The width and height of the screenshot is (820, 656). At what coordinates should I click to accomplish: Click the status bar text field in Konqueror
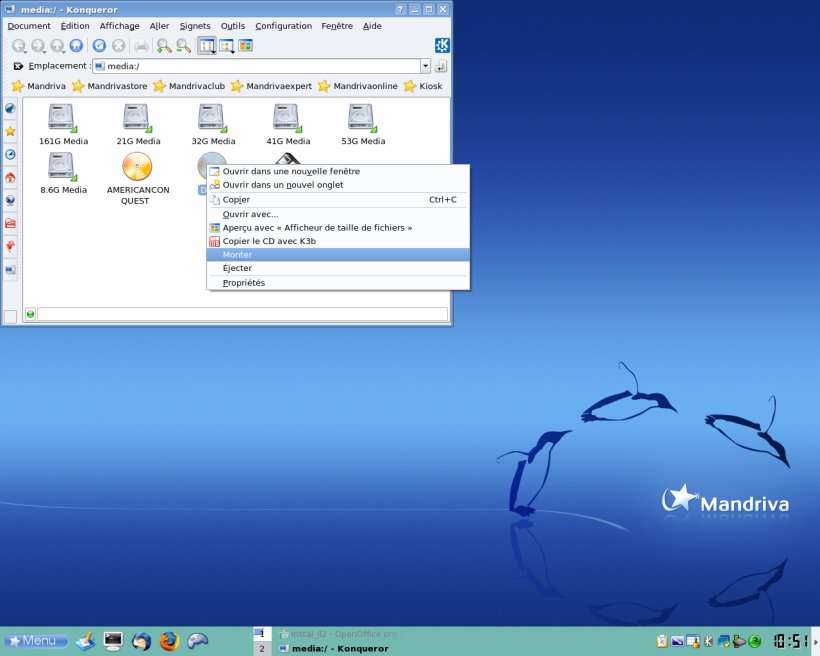click(243, 314)
